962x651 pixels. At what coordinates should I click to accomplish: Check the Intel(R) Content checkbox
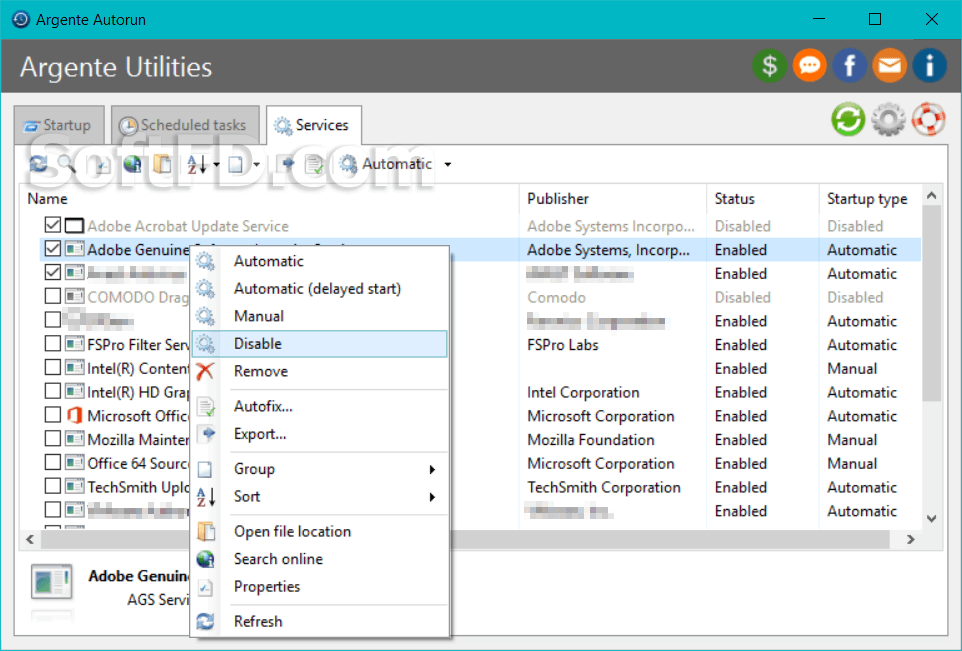pos(53,368)
